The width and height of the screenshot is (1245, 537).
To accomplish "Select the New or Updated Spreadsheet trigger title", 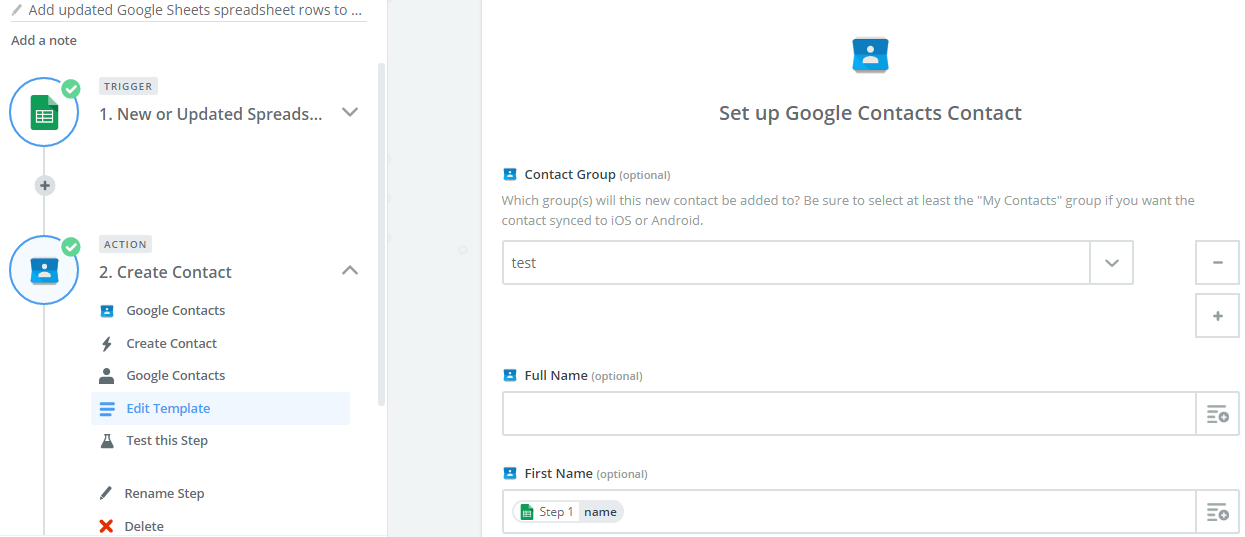I will coord(211,114).
